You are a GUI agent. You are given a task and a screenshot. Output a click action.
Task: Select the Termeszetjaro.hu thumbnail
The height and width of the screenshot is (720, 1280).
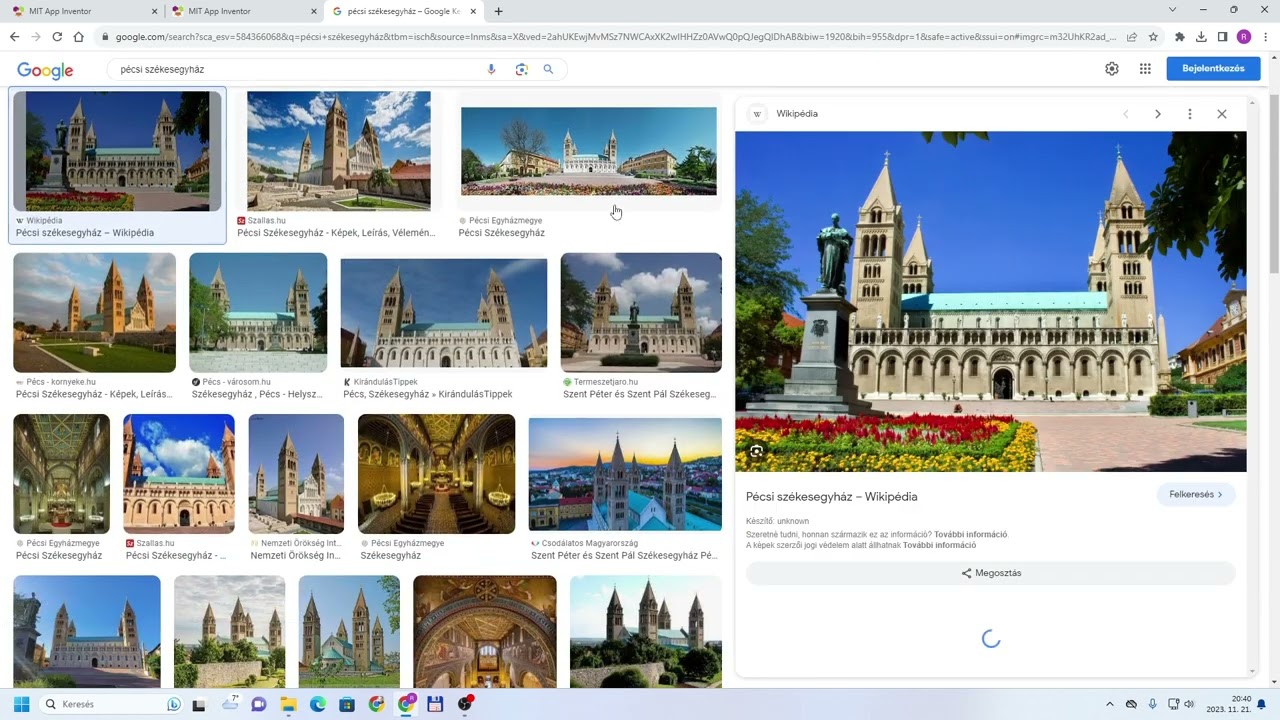(640, 312)
